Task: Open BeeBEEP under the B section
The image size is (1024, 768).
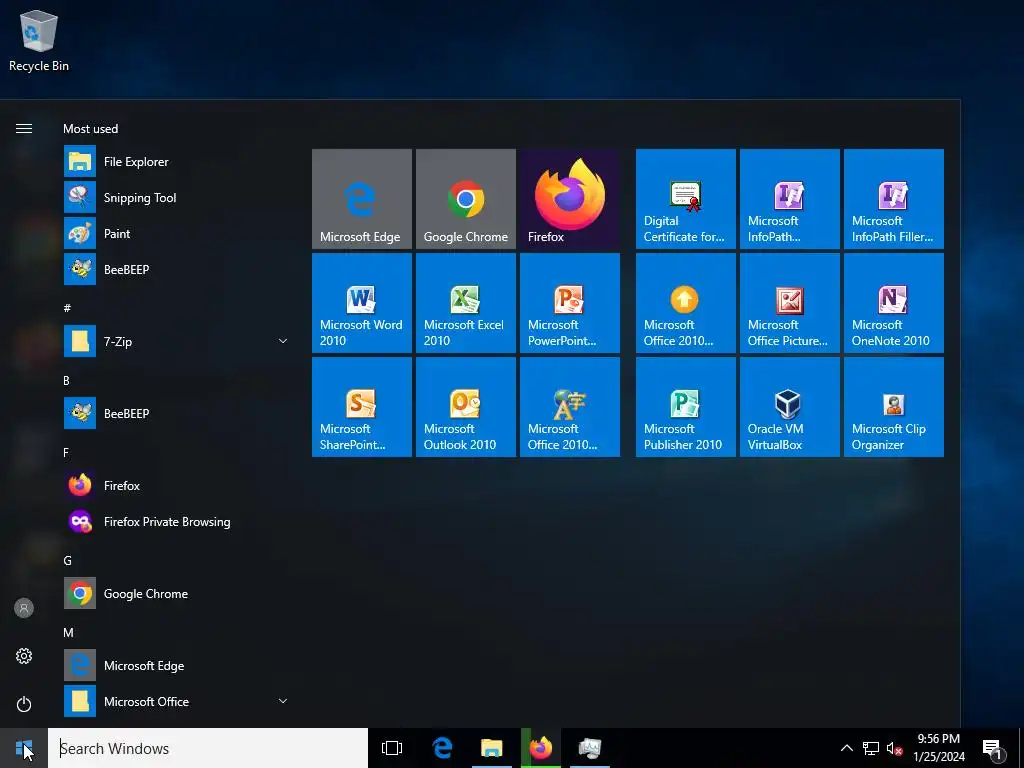Action: point(176,413)
